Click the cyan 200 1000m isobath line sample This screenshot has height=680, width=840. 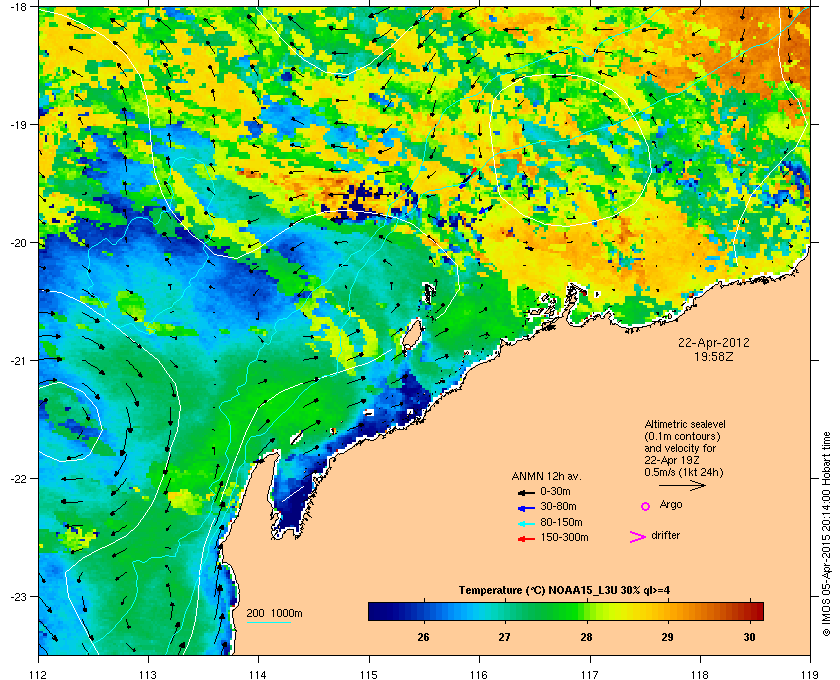pyautogui.click(x=268, y=623)
